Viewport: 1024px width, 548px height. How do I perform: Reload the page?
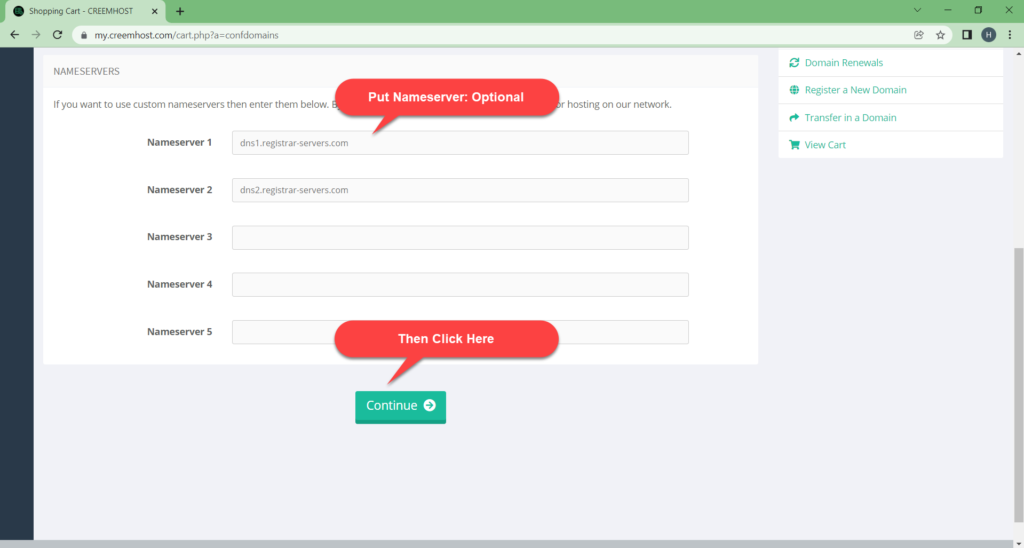(57, 35)
